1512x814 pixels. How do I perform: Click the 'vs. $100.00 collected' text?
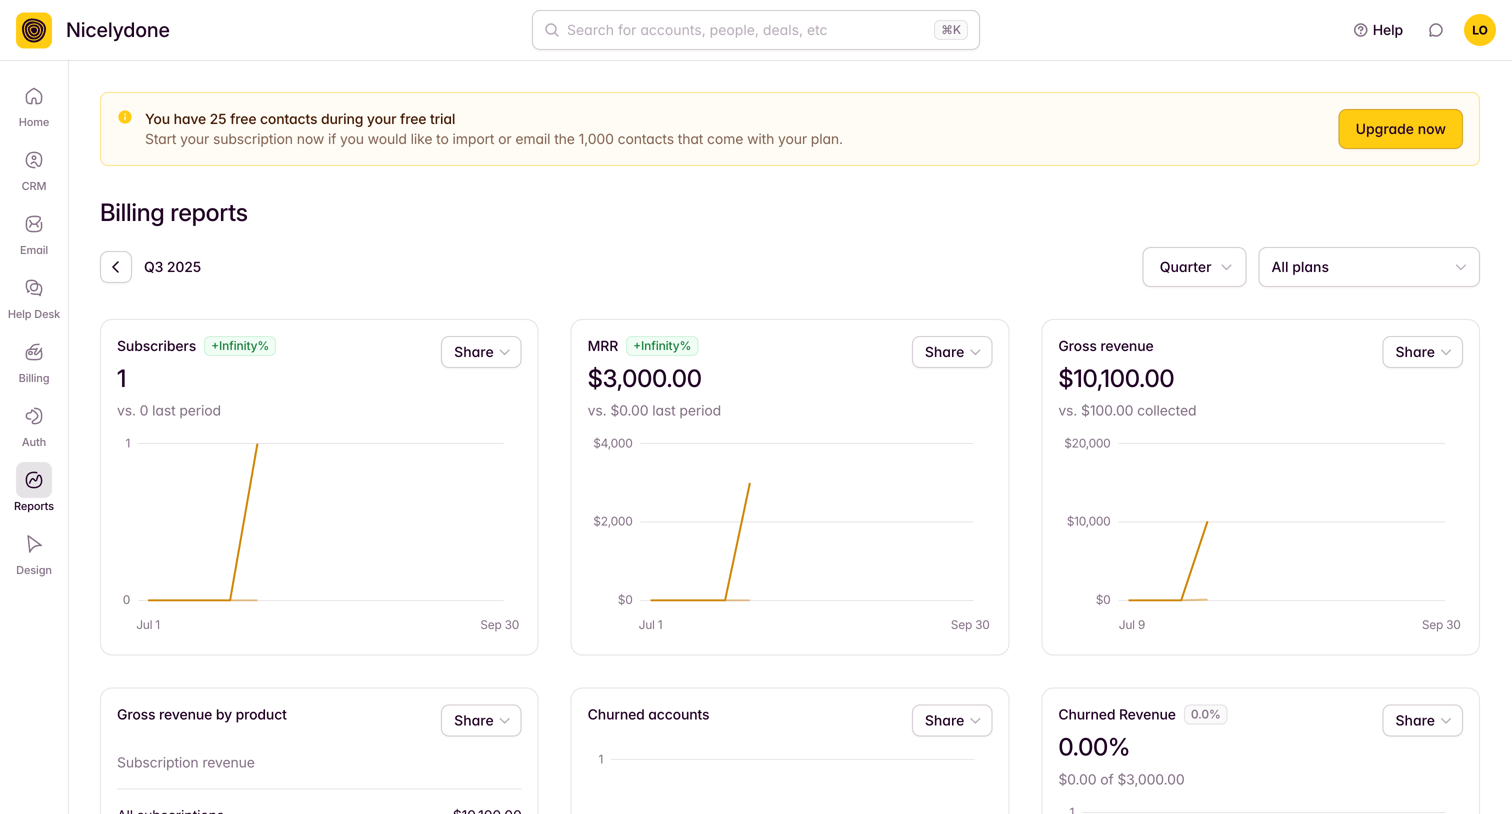pyautogui.click(x=1127, y=411)
